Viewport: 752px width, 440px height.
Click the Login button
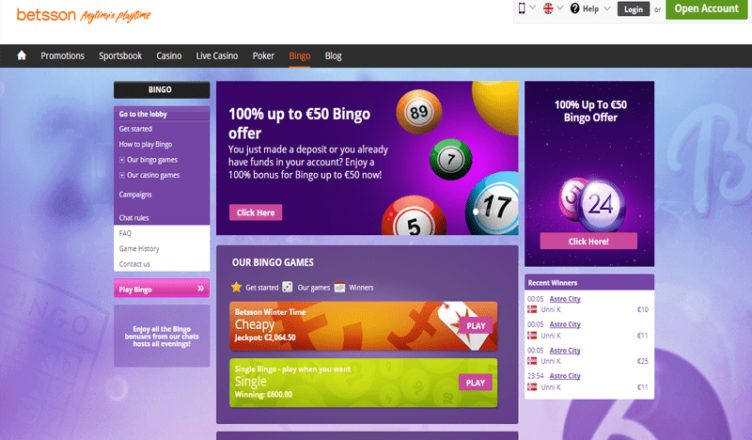tap(634, 9)
